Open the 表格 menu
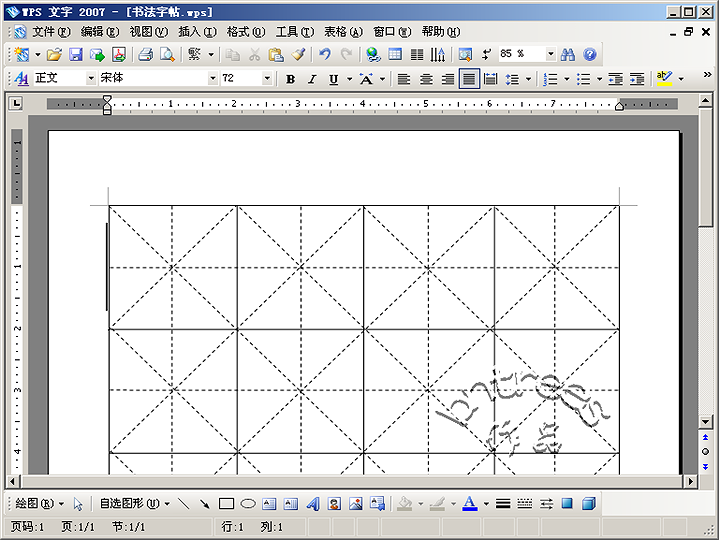This screenshot has width=719, height=540. tap(343, 32)
